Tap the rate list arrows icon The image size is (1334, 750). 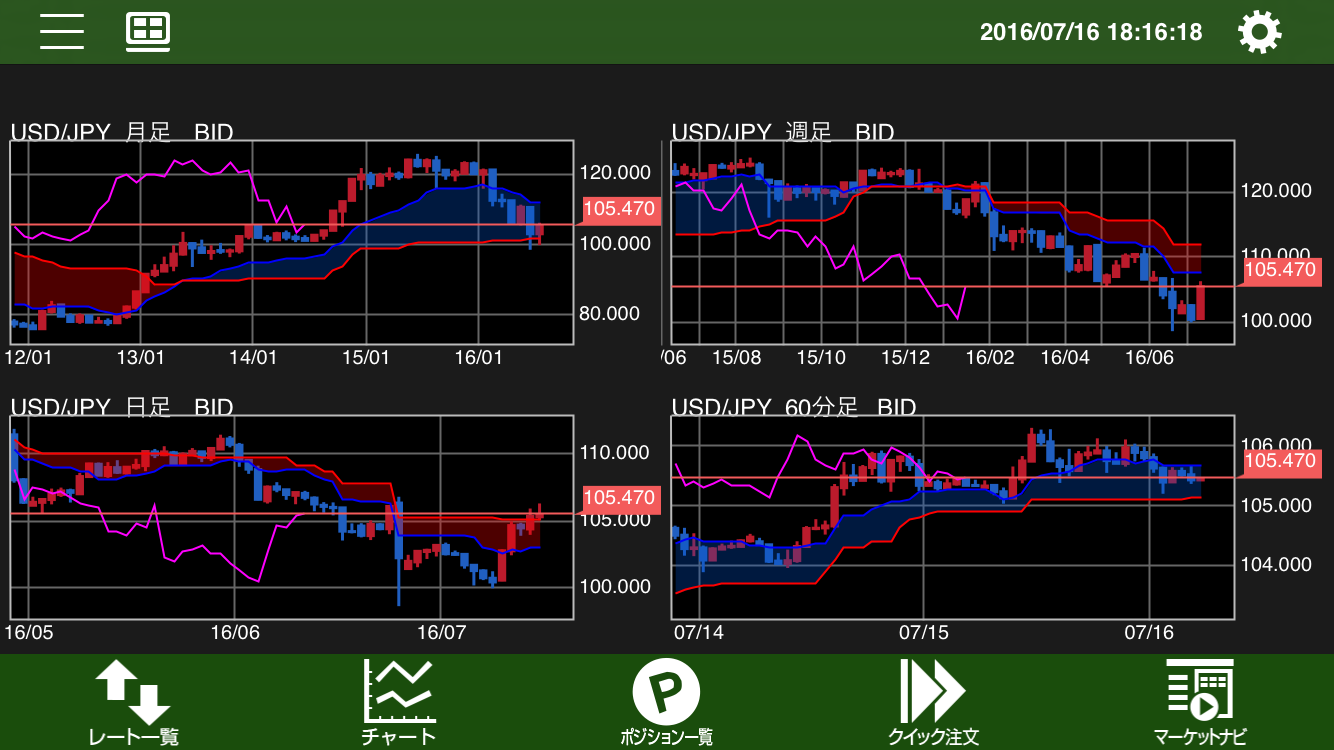(x=133, y=690)
